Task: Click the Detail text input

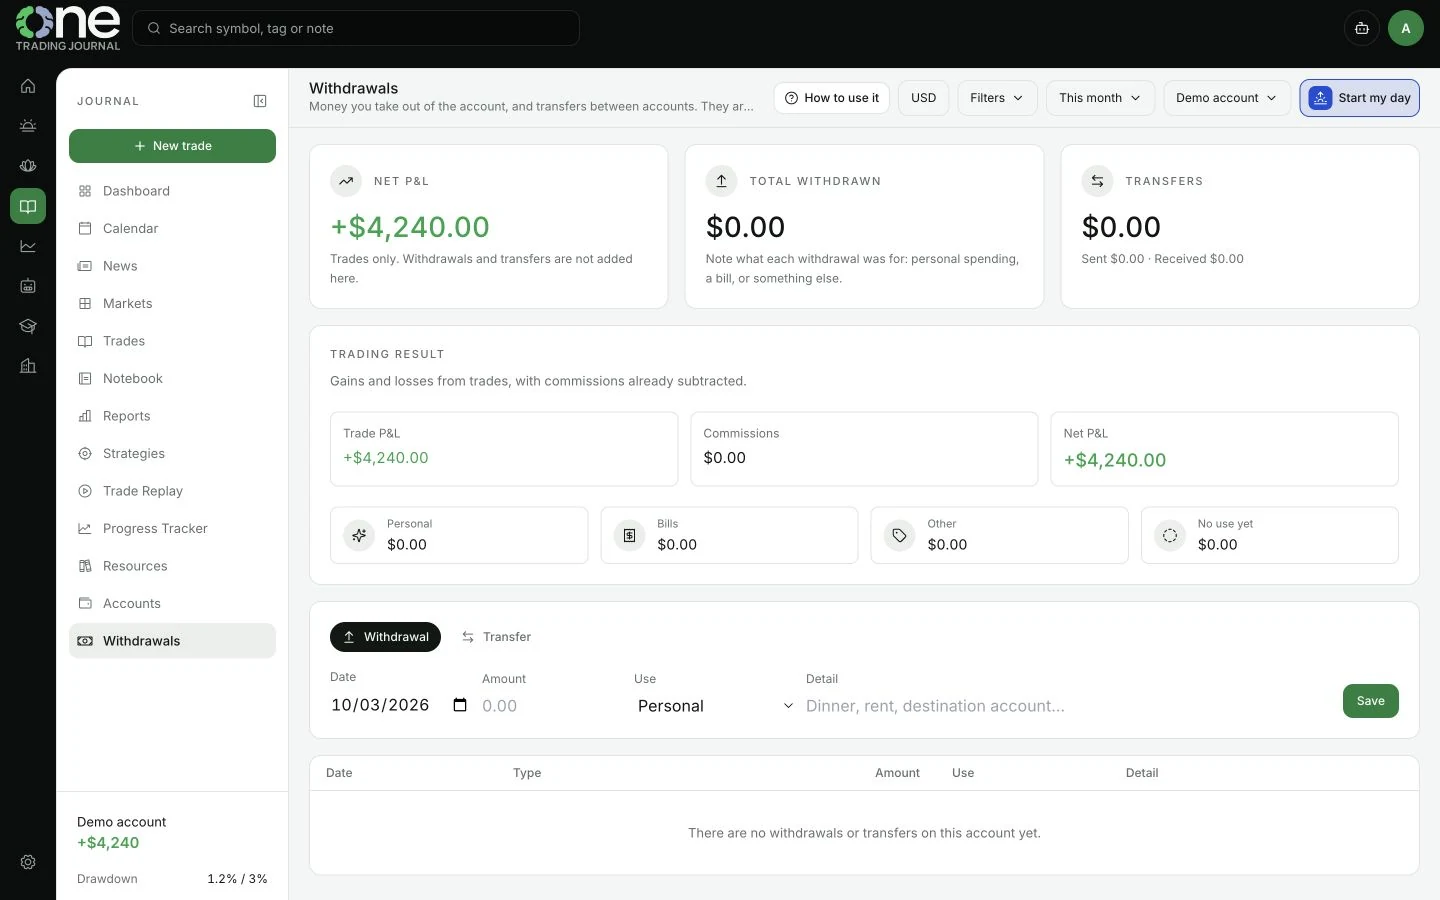Action: tap(1068, 706)
